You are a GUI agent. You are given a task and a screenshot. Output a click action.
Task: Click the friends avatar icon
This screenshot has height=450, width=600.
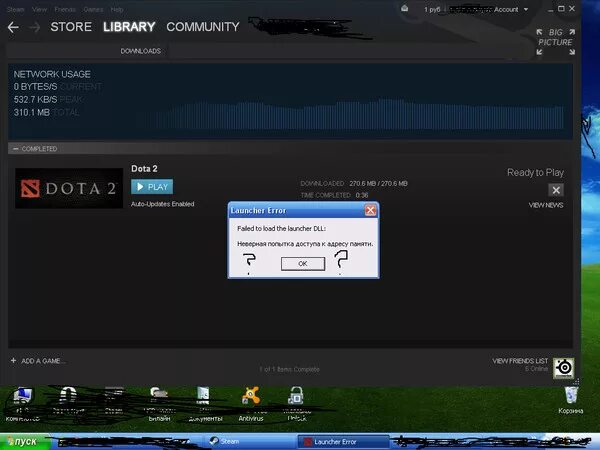pos(564,368)
